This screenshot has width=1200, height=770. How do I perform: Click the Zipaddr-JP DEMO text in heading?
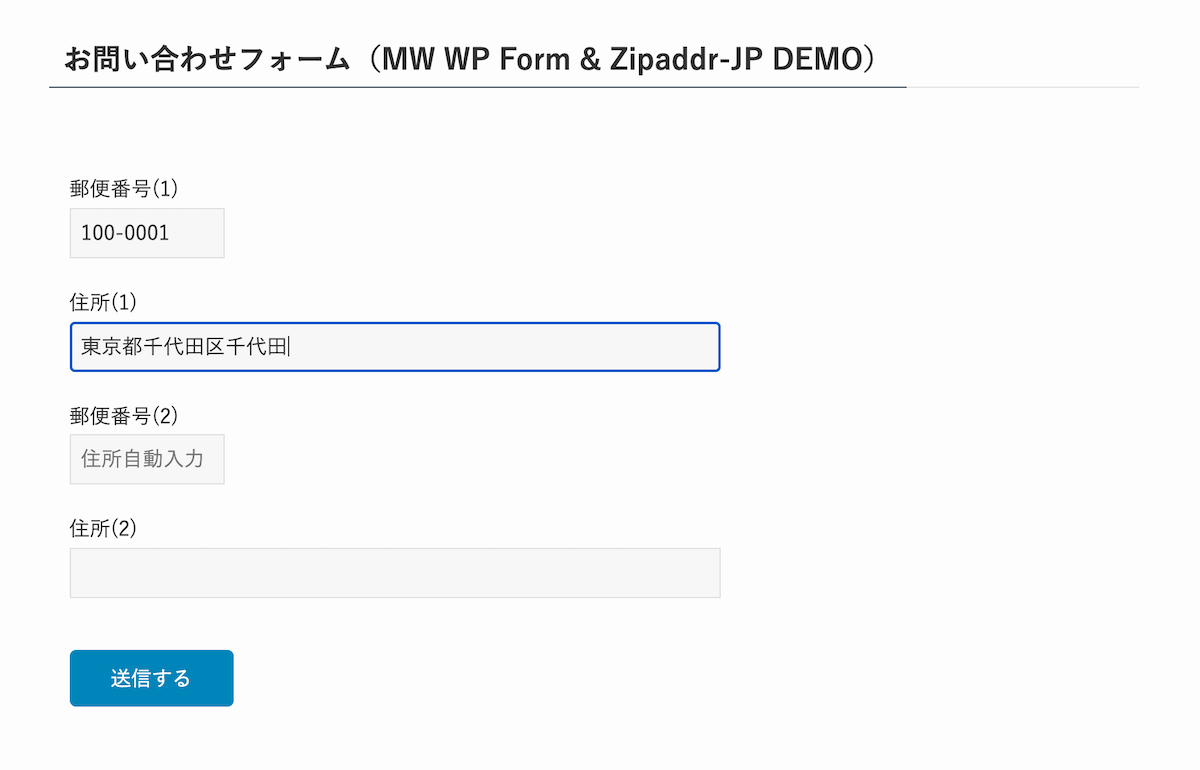[x=742, y=58]
